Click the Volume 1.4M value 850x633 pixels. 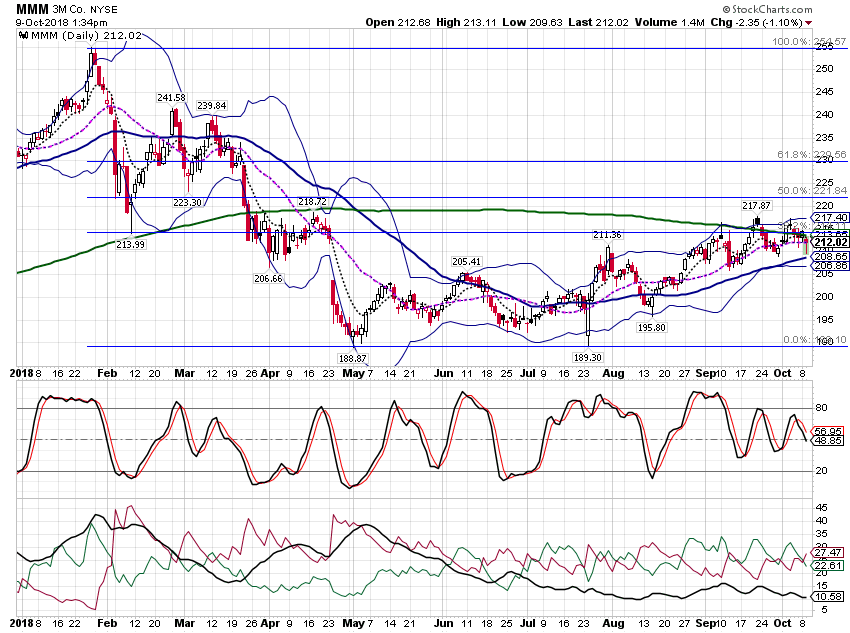[x=669, y=22]
